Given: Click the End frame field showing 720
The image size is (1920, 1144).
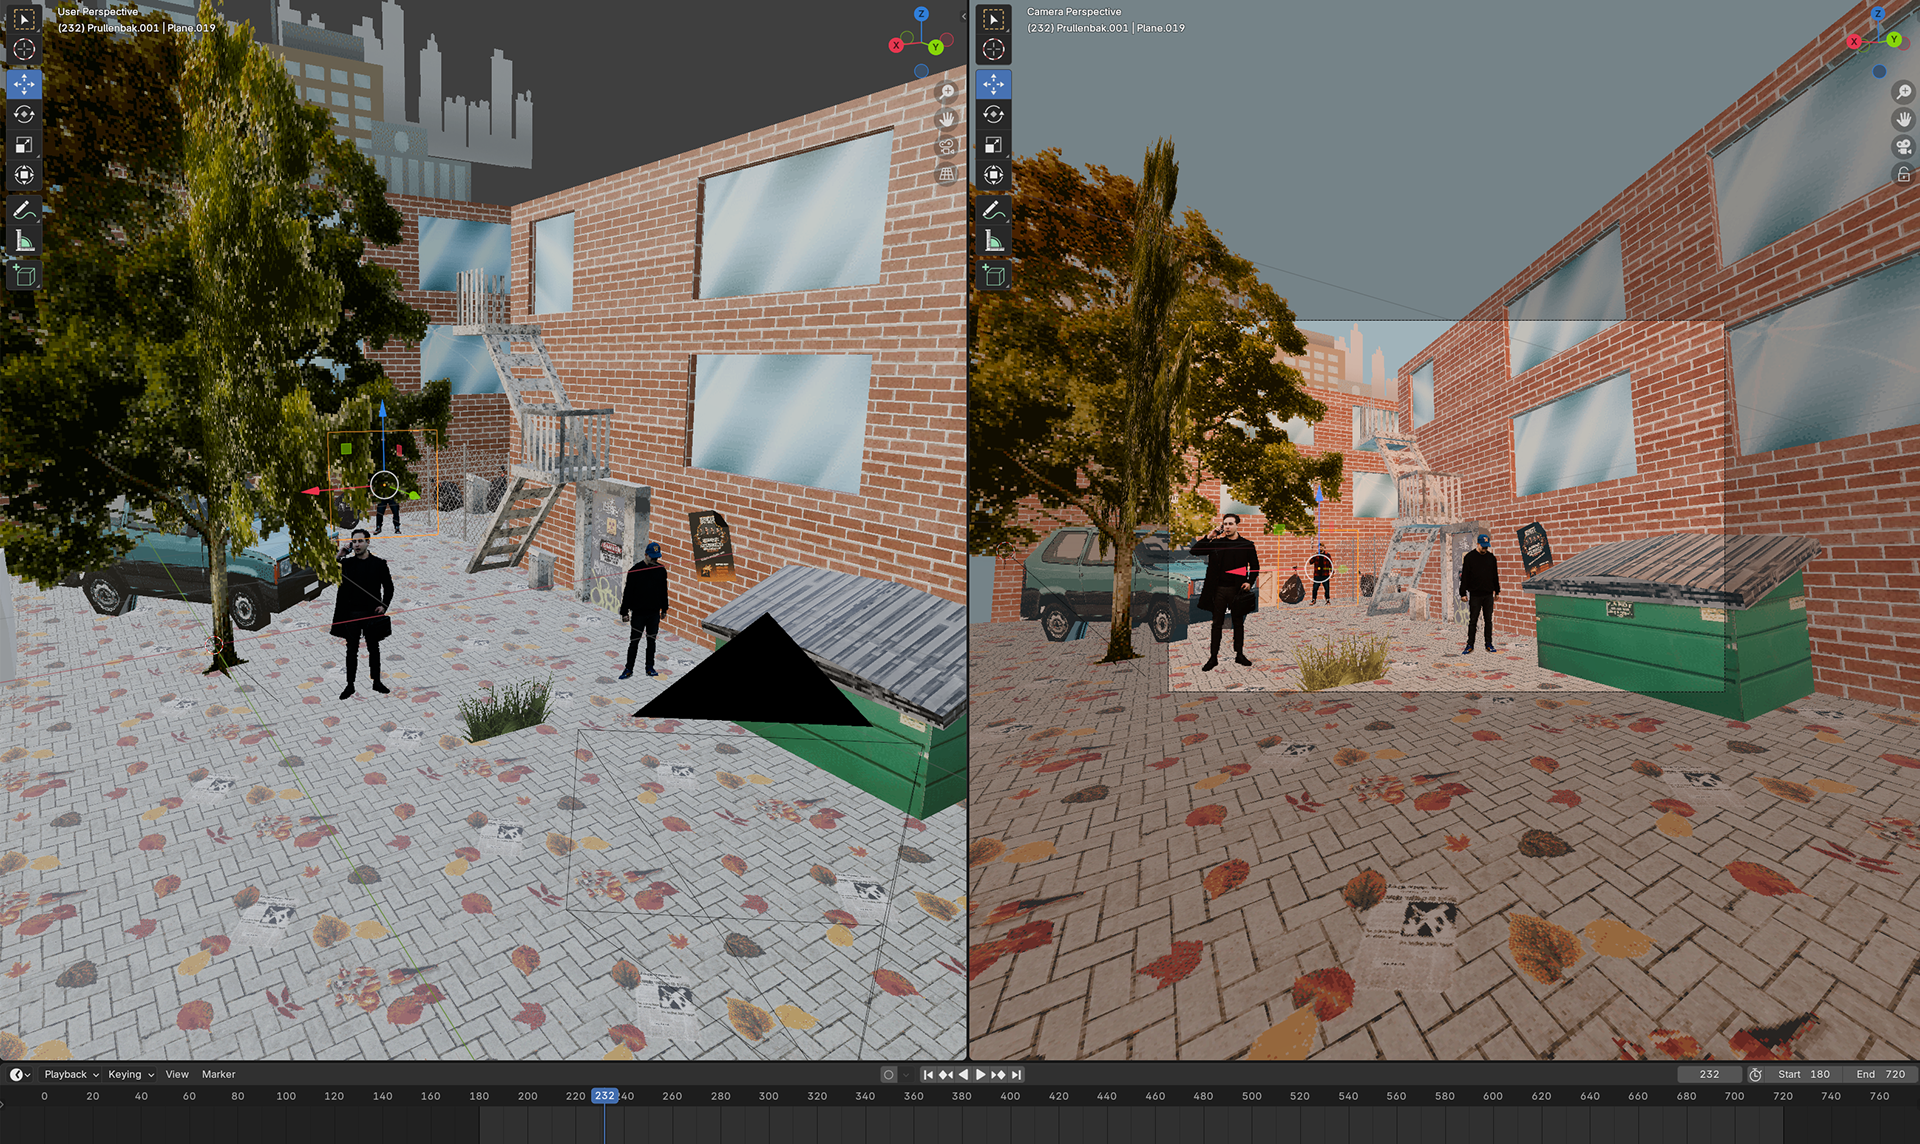Looking at the screenshot, I should pyautogui.click(x=1880, y=1074).
